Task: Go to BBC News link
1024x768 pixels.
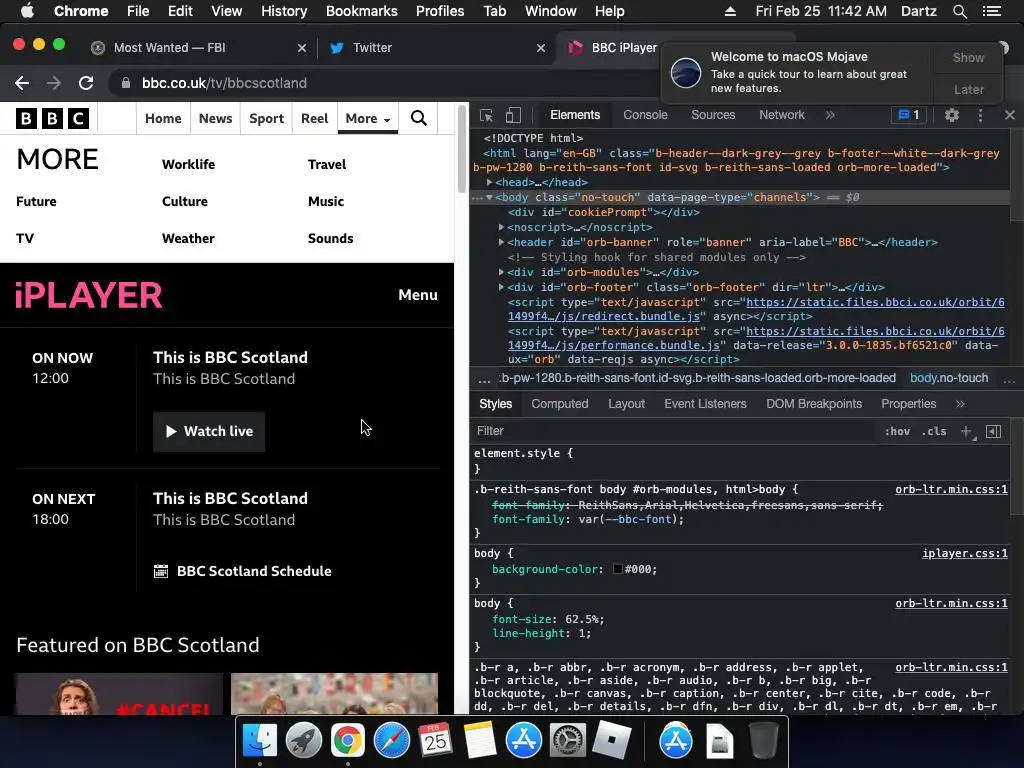Action: 216,119
